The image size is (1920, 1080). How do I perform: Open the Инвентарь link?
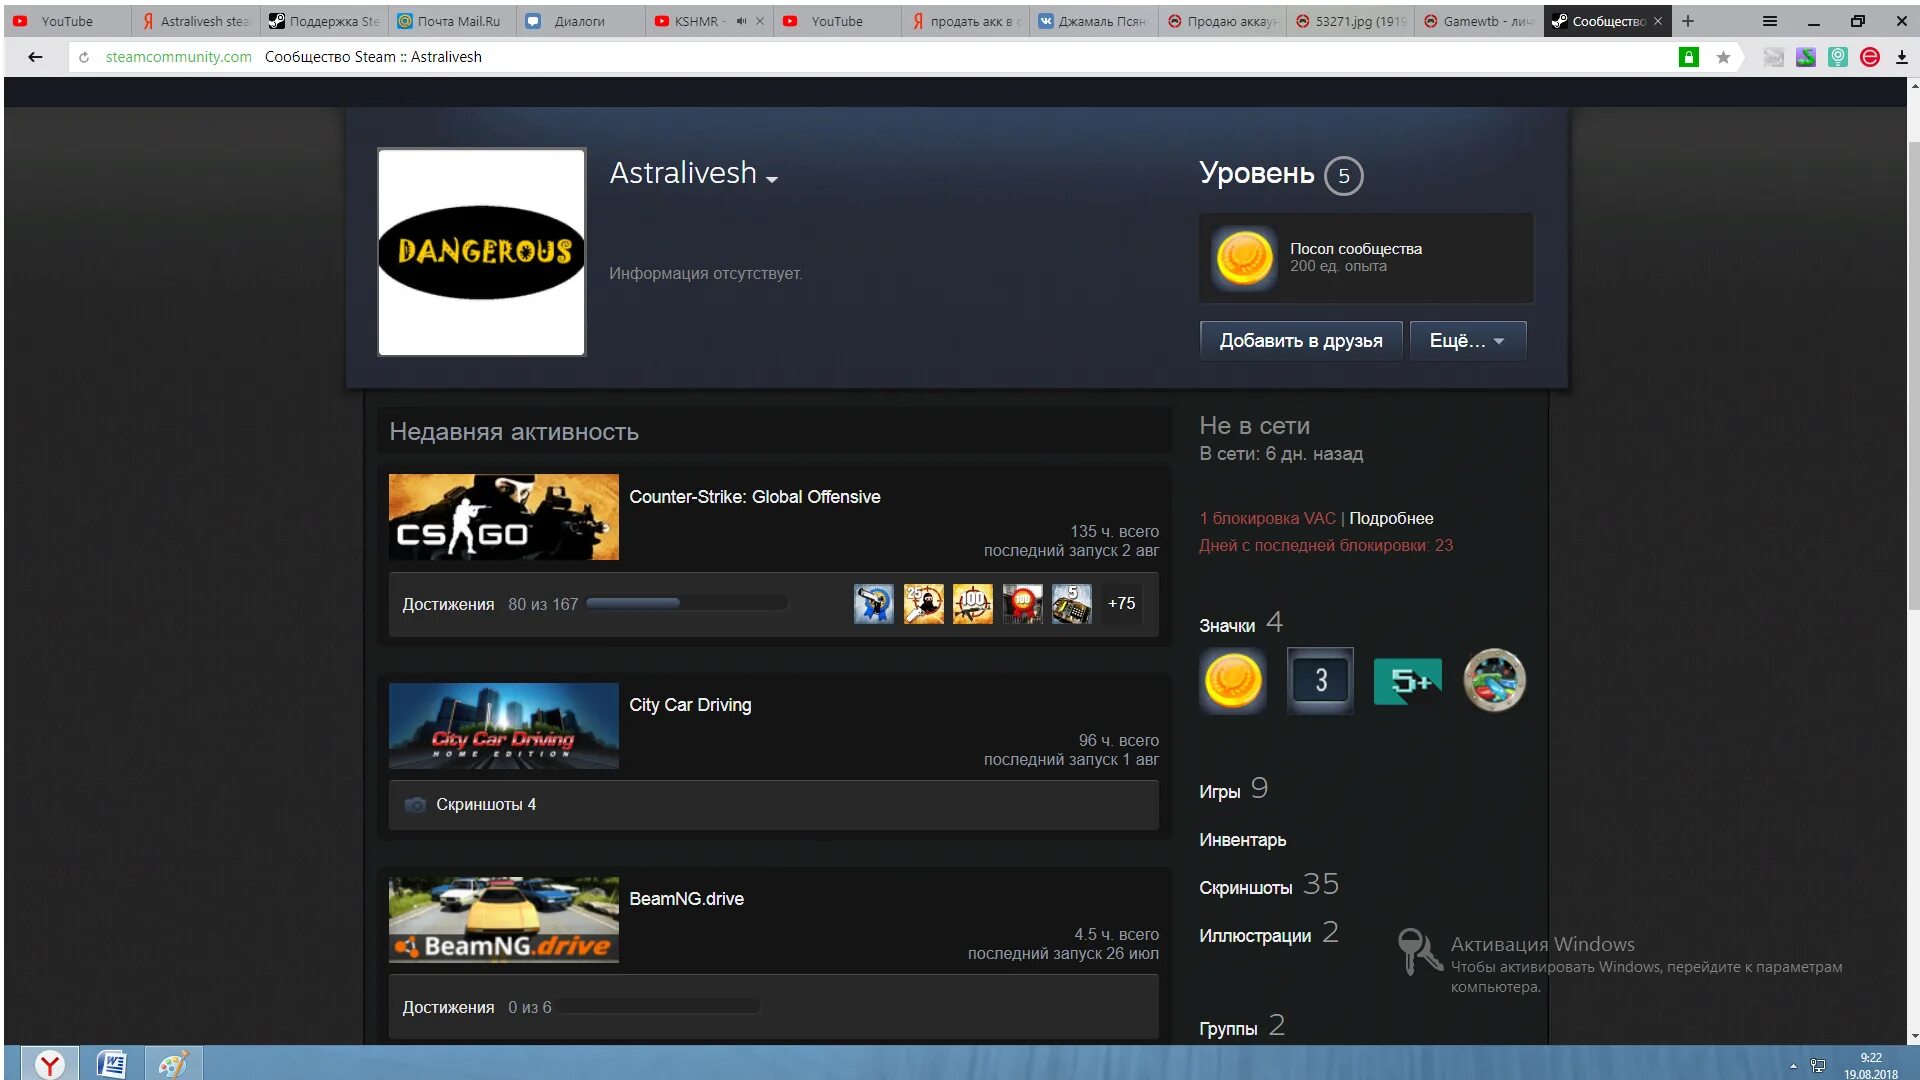pos(1243,840)
